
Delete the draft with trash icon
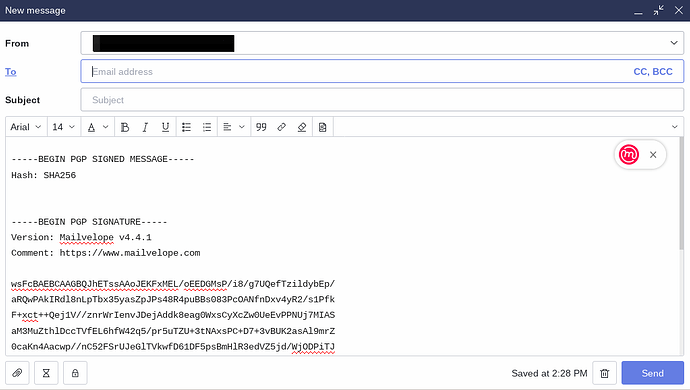[x=605, y=373]
